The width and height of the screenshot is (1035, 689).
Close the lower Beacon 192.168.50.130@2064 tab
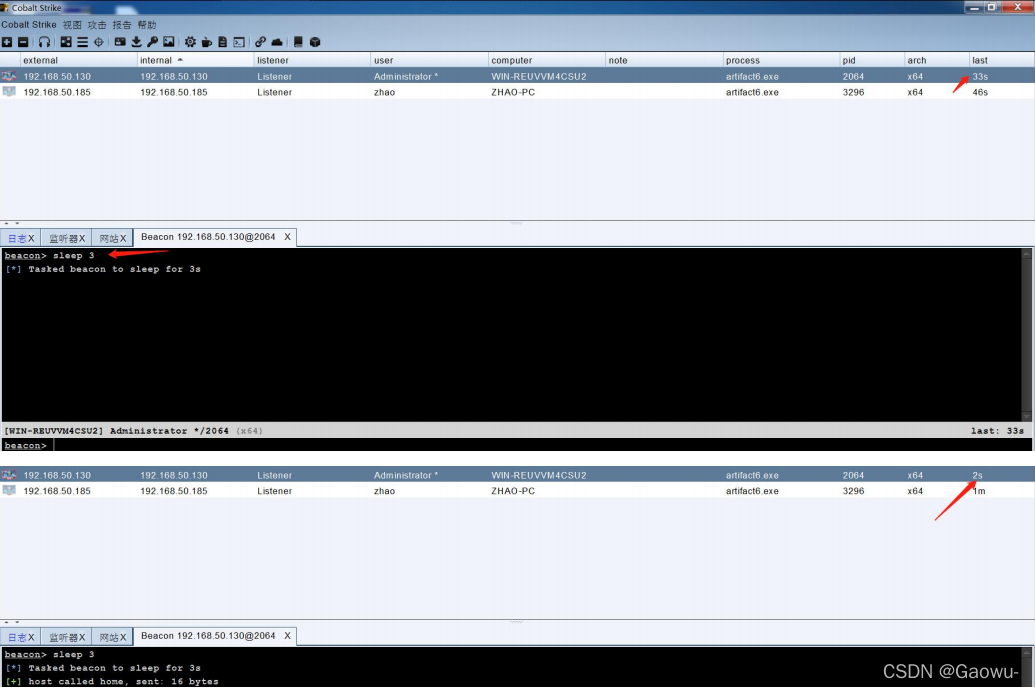pyautogui.click(x=287, y=636)
